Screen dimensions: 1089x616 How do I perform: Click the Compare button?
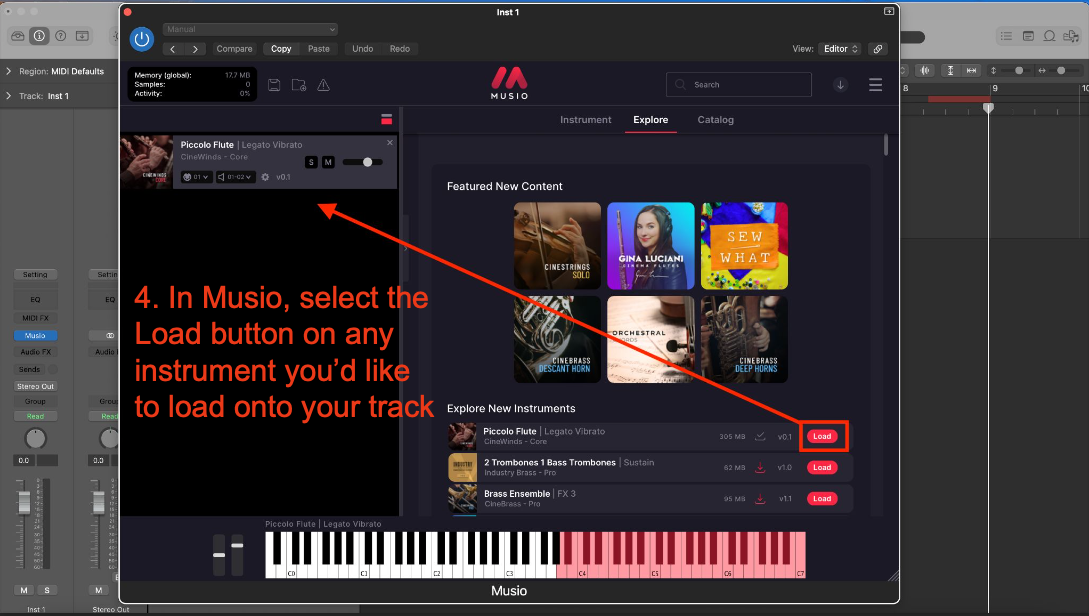click(x=234, y=49)
